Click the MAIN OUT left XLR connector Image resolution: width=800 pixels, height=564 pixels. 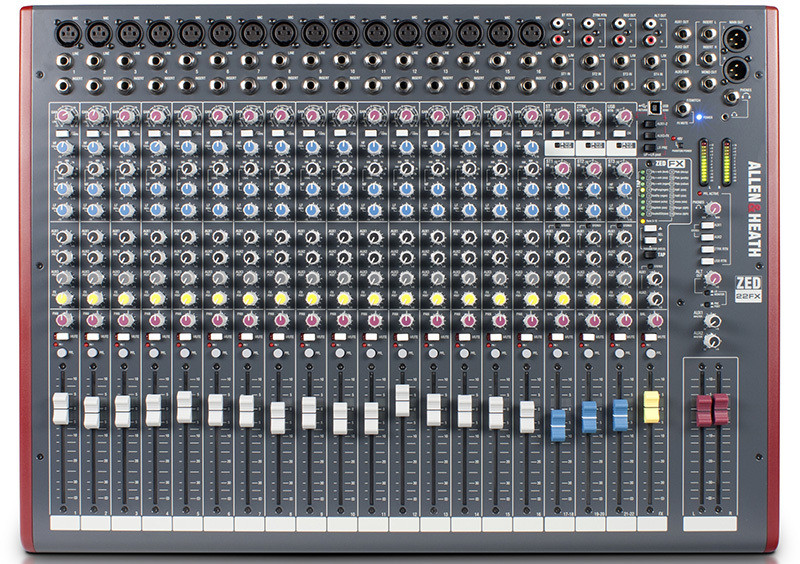tap(736, 39)
